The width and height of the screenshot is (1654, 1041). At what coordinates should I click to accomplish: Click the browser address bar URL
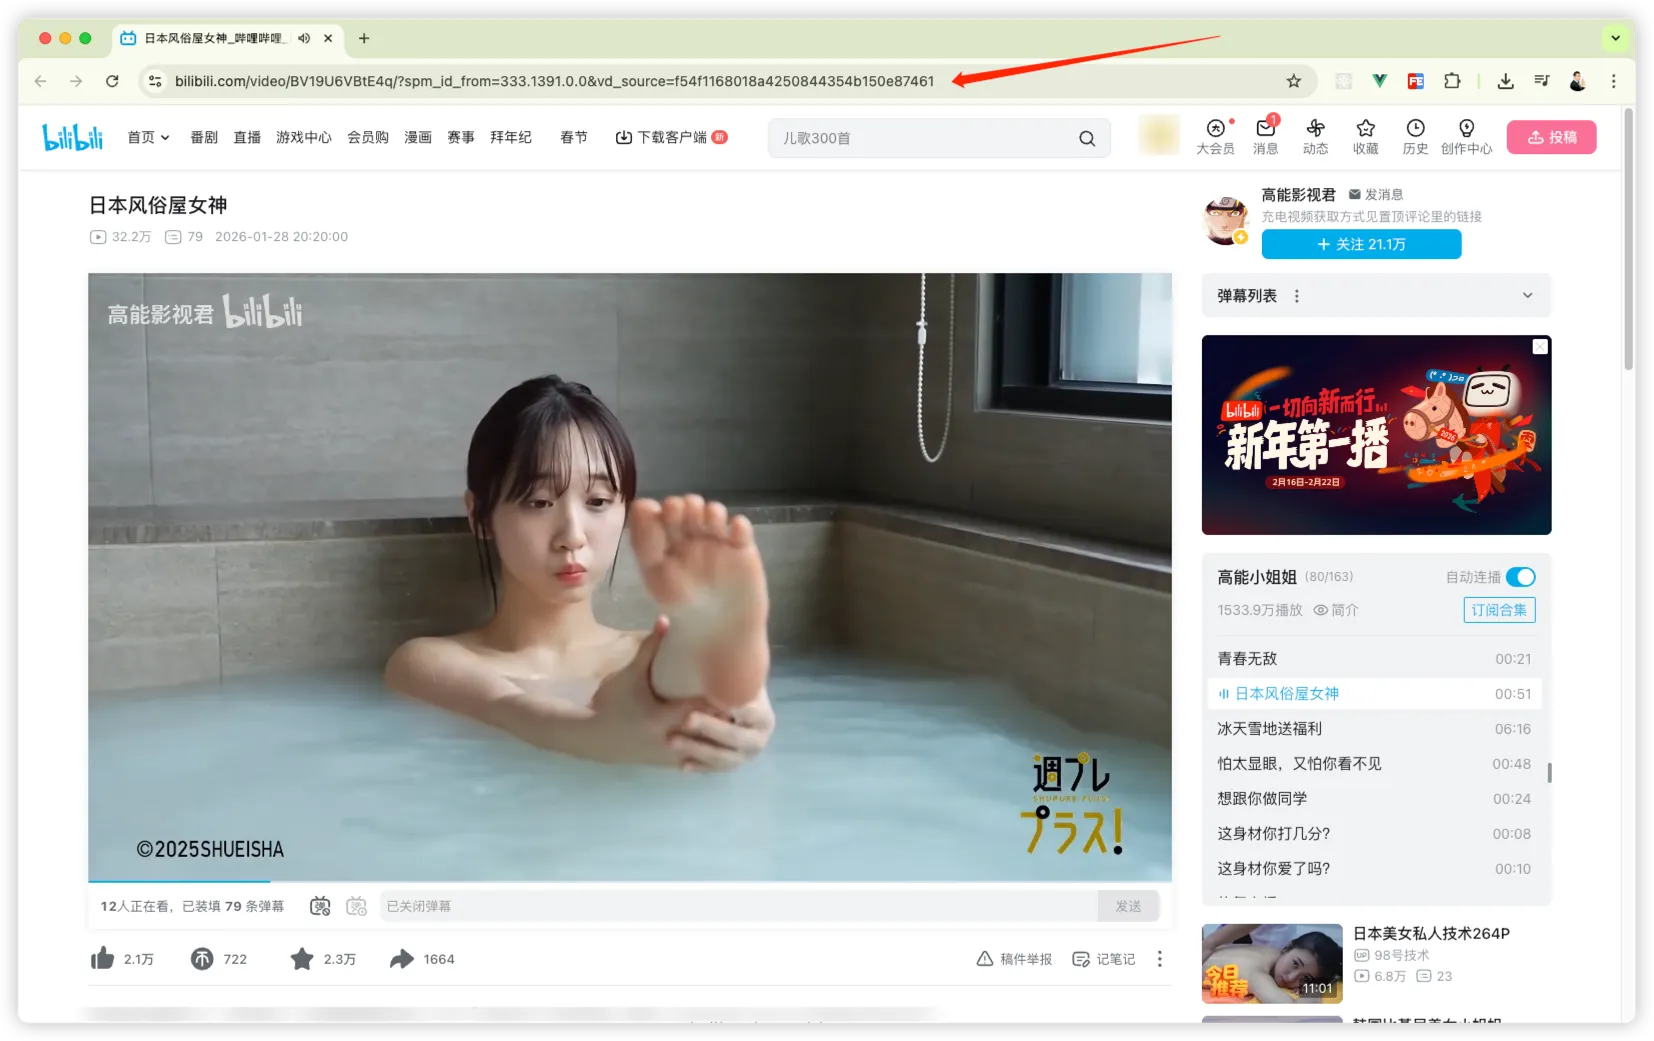(554, 81)
